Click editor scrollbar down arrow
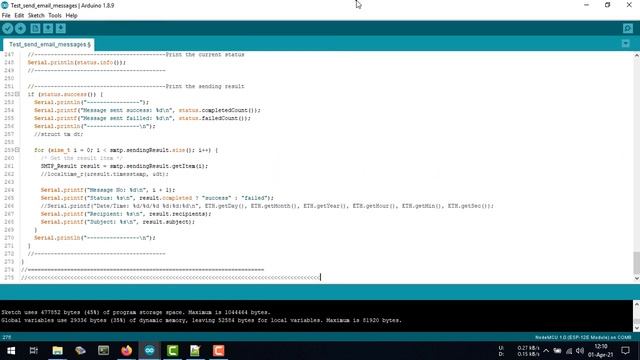 (636, 278)
